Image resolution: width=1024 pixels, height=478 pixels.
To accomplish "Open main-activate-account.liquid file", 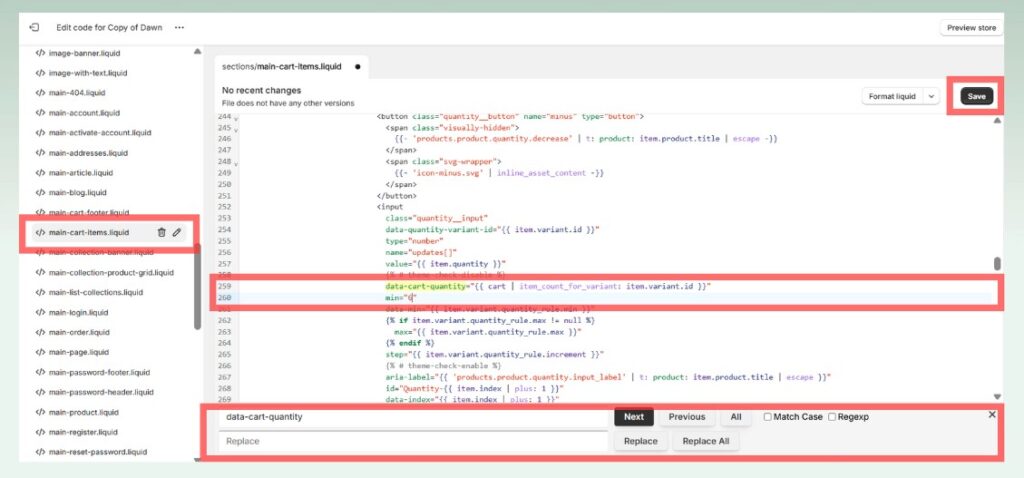I will [100, 133].
